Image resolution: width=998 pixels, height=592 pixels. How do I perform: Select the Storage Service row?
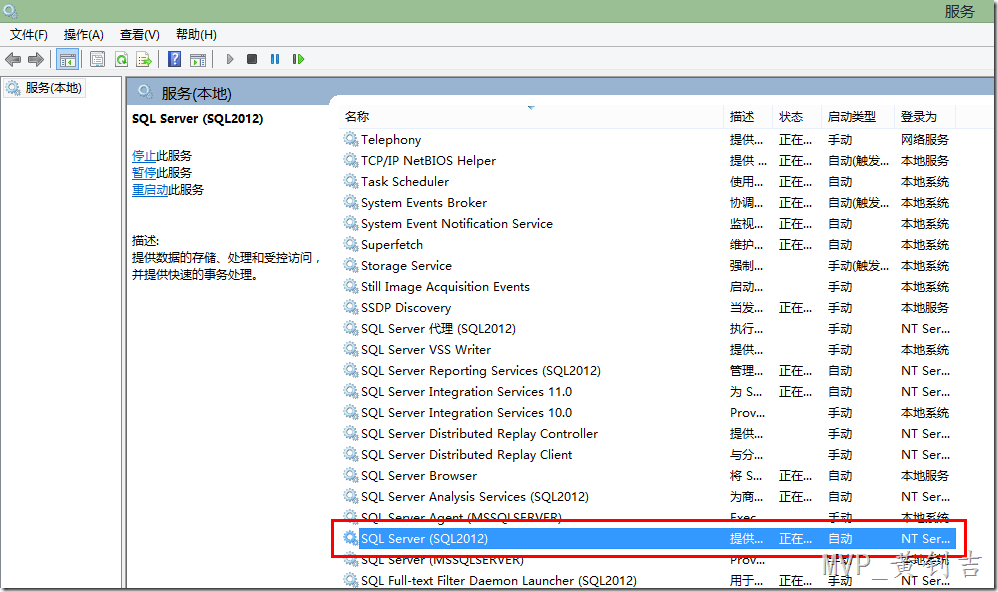648,265
